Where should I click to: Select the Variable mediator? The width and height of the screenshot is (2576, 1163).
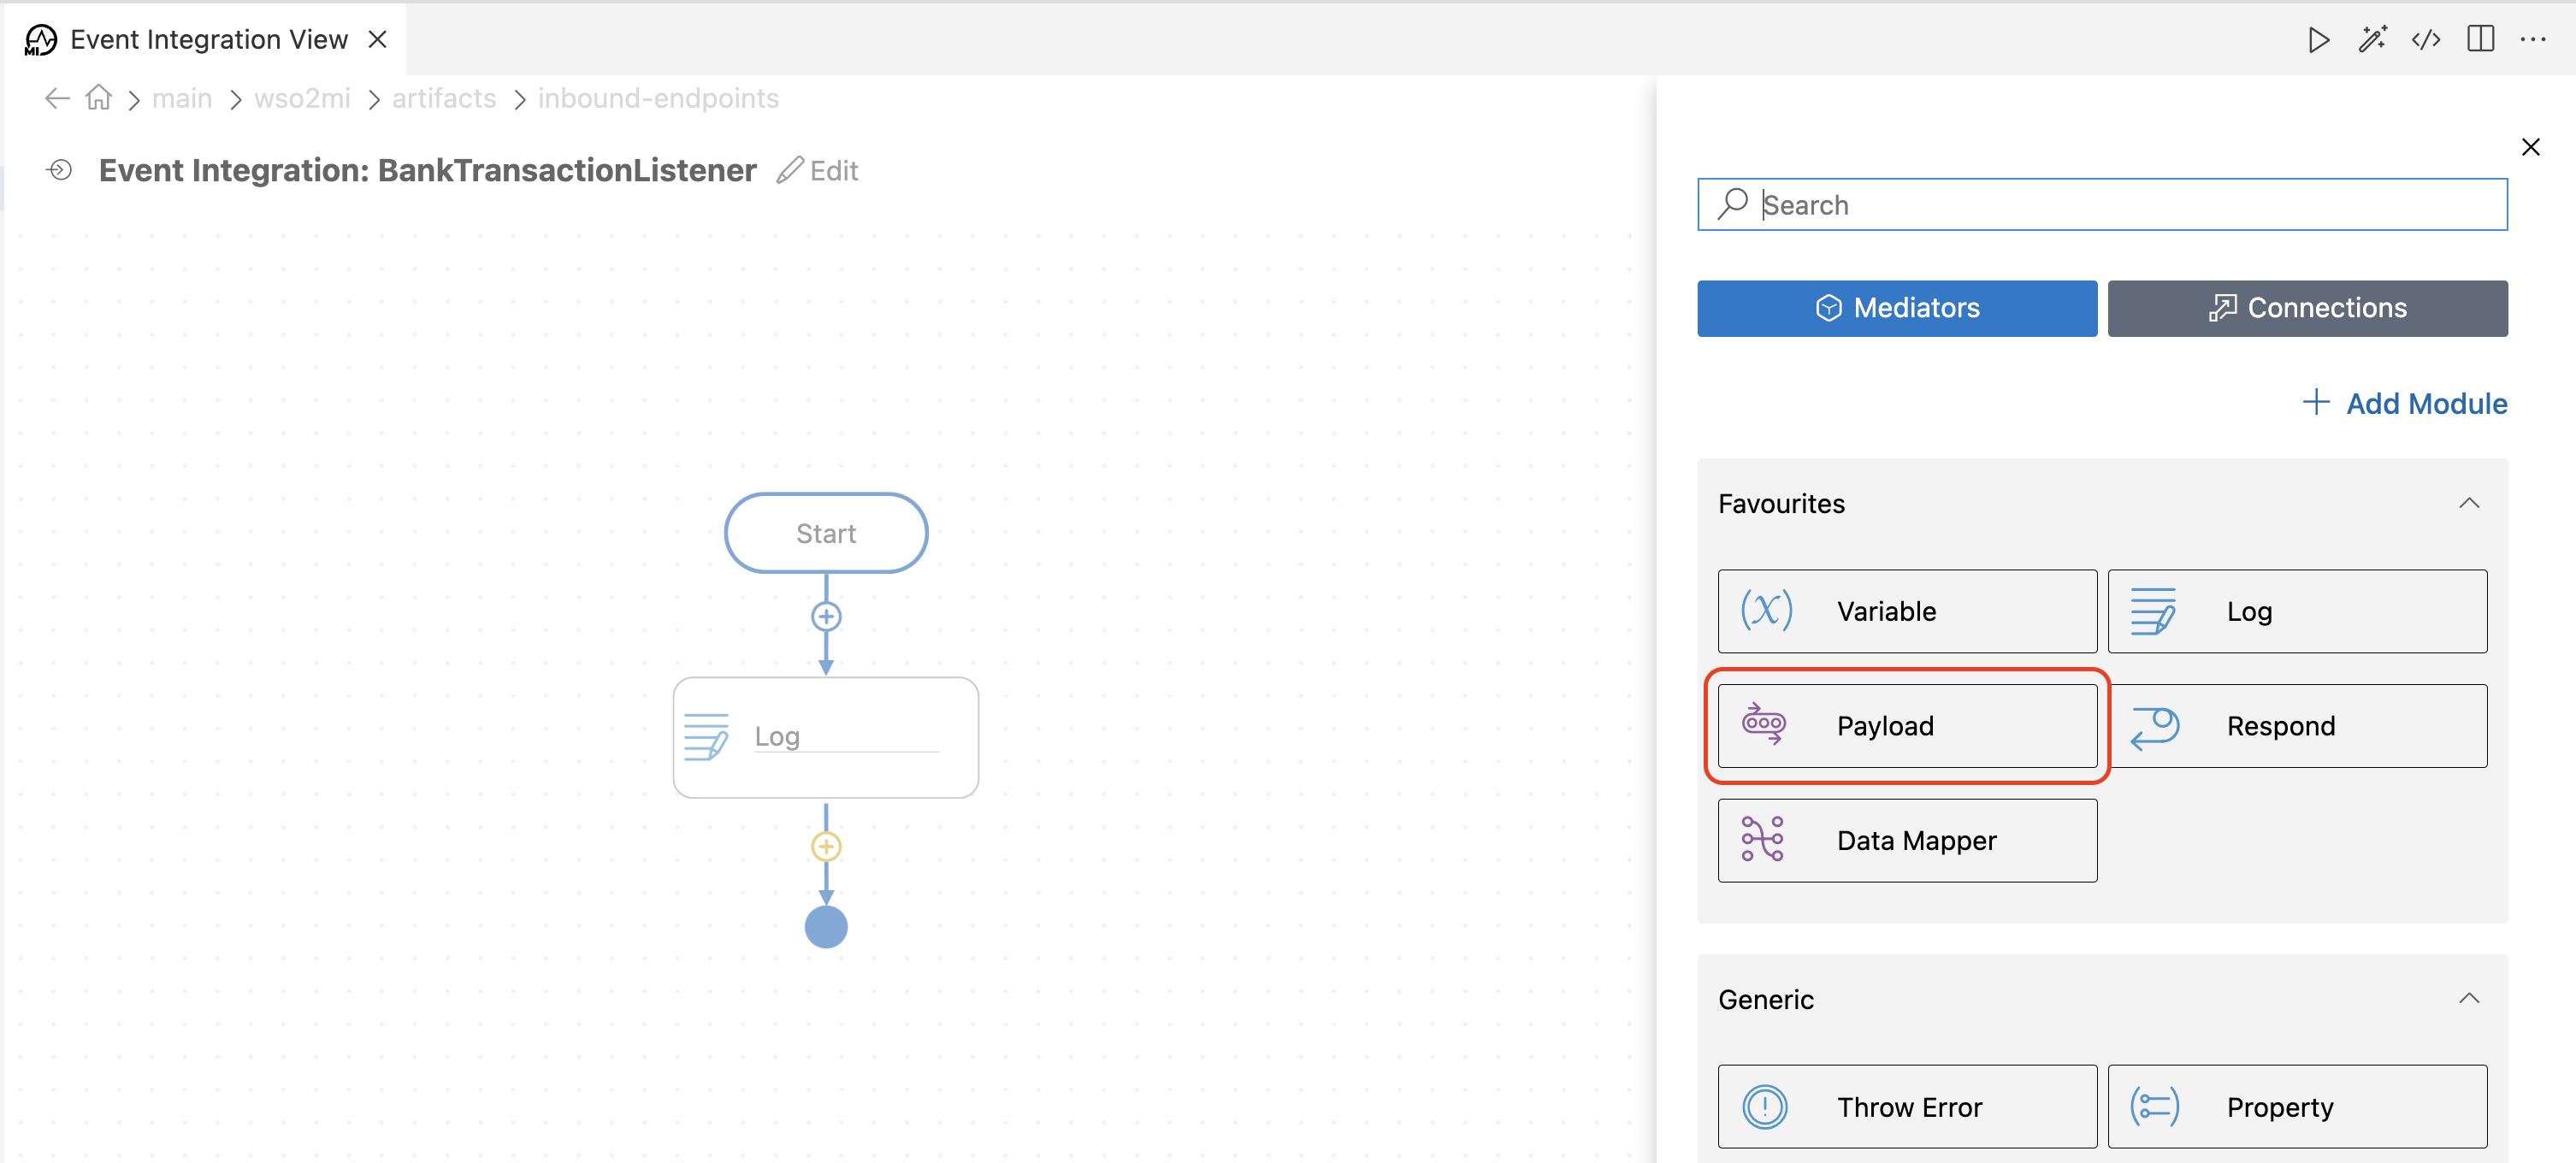point(1906,611)
